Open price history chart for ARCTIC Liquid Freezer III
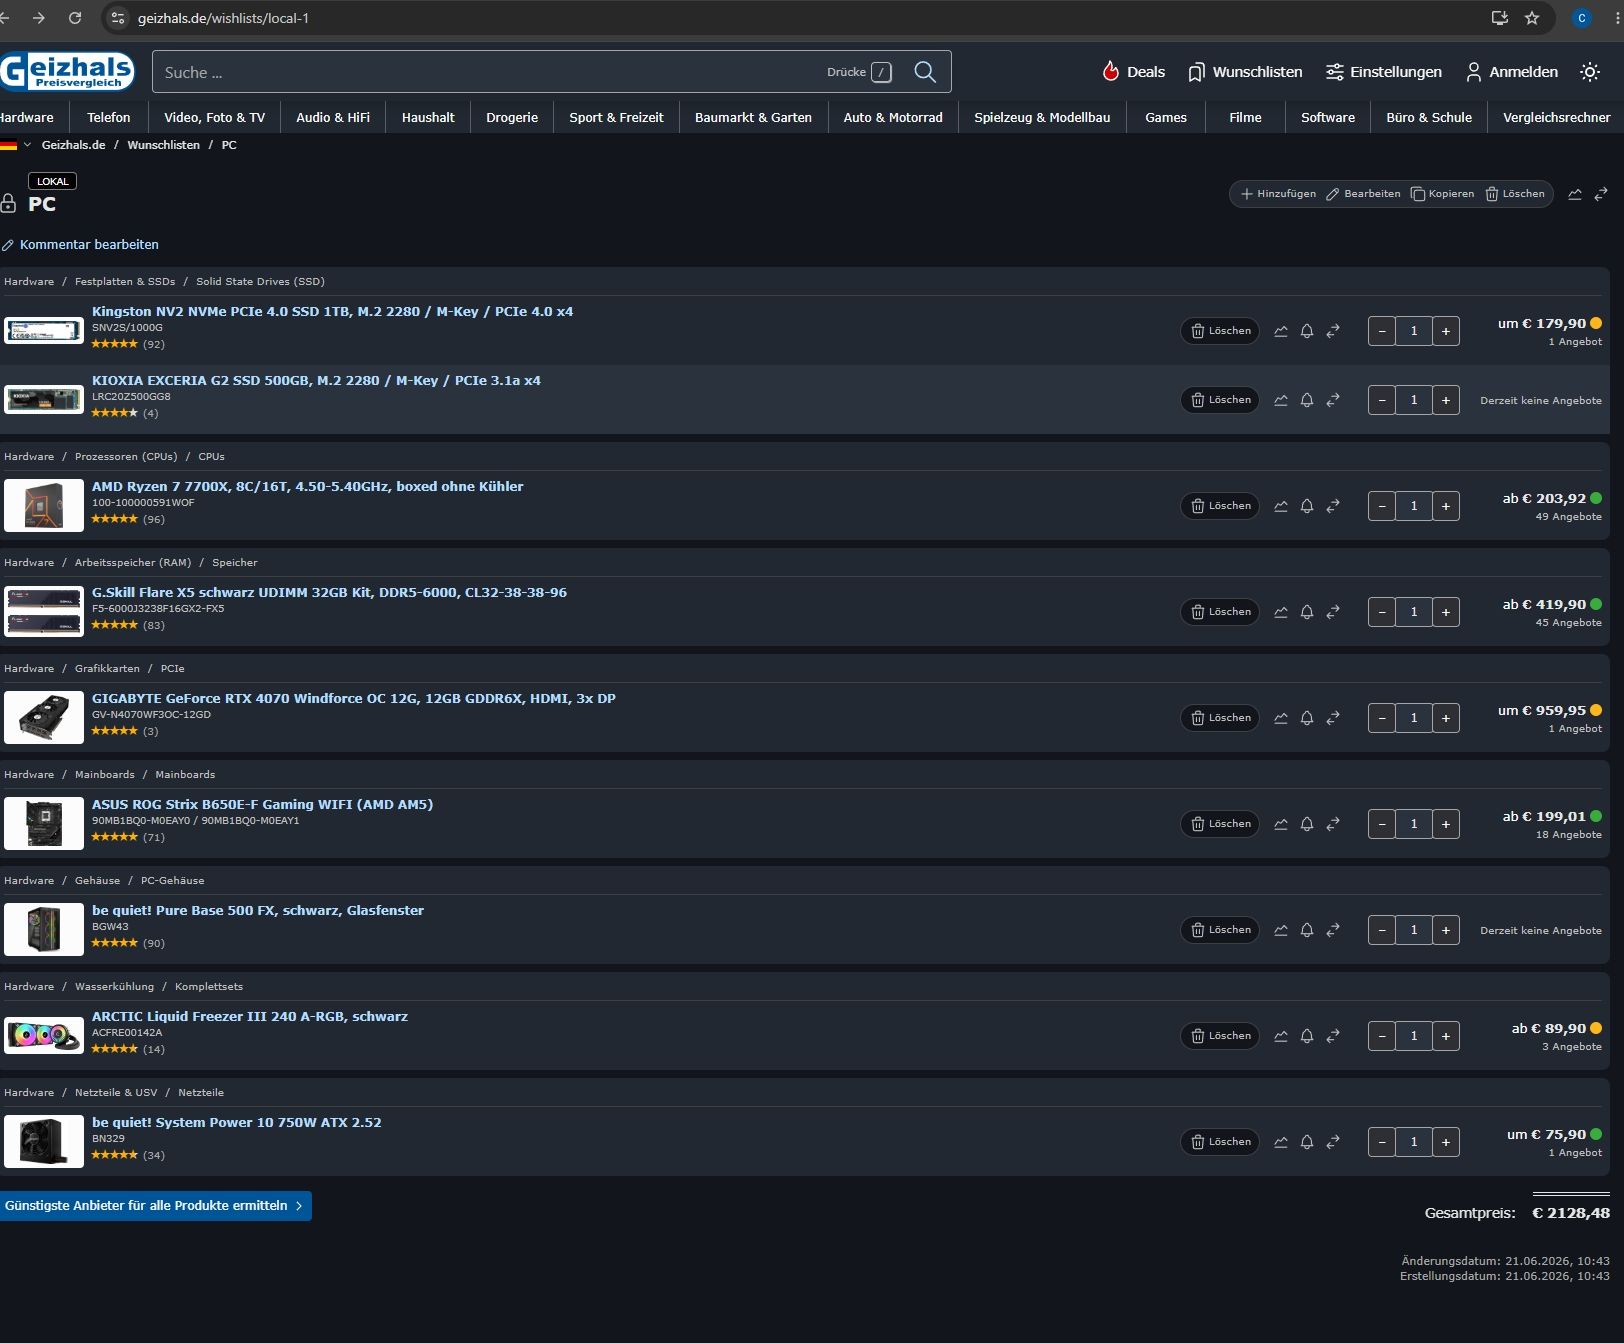The width and height of the screenshot is (1624, 1343). 1281,1036
